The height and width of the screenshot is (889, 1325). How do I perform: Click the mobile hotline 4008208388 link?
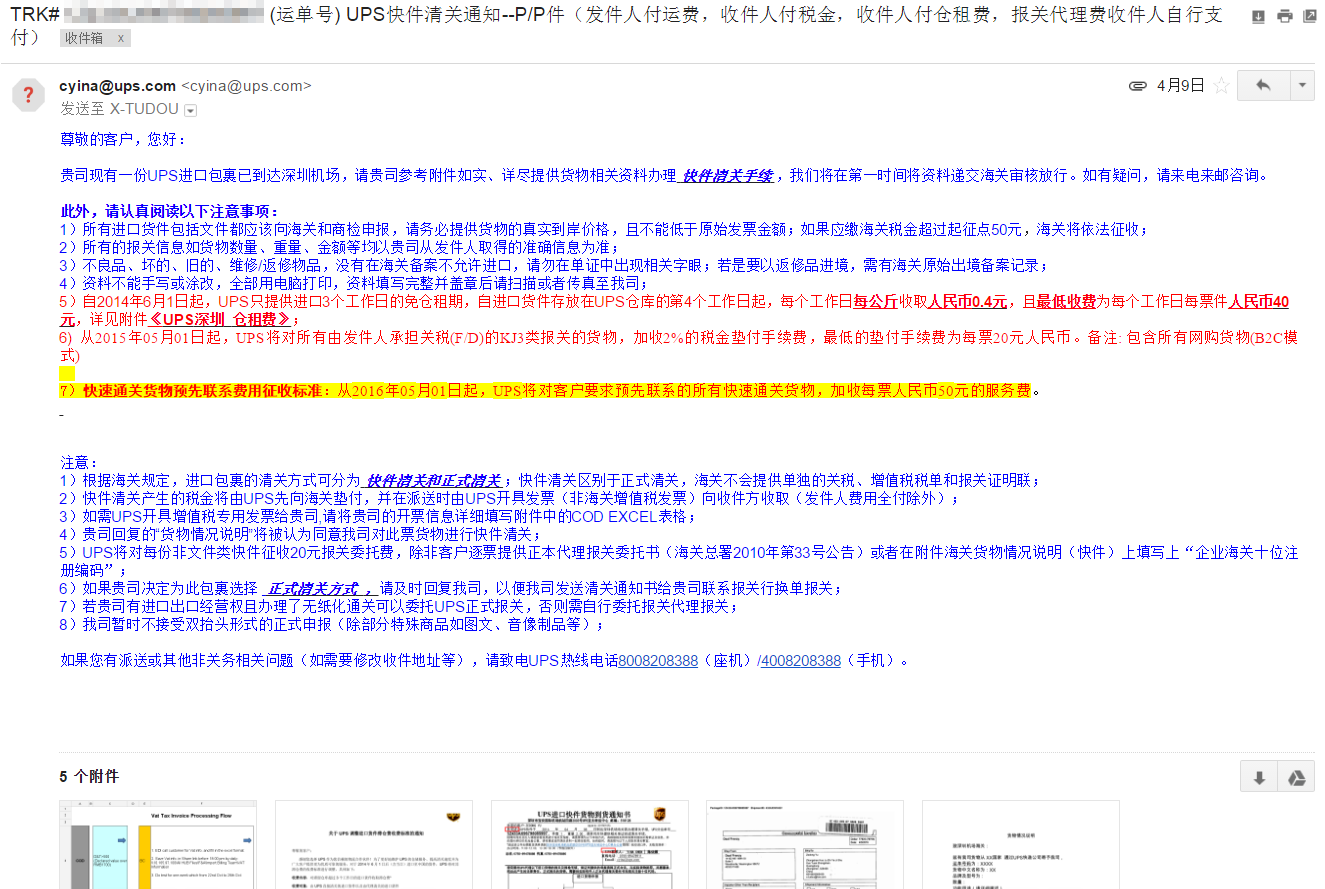pyautogui.click(x=800, y=661)
